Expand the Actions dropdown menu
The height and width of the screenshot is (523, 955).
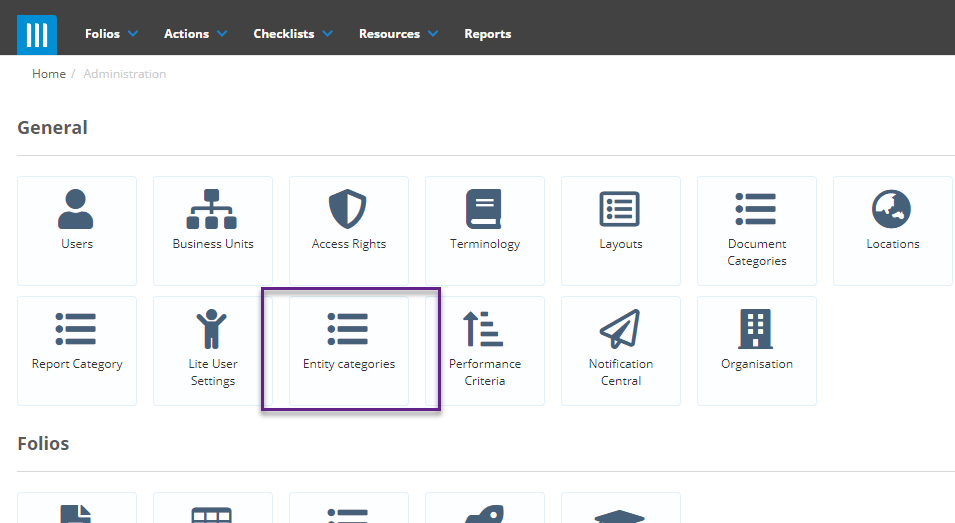click(x=196, y=33)
